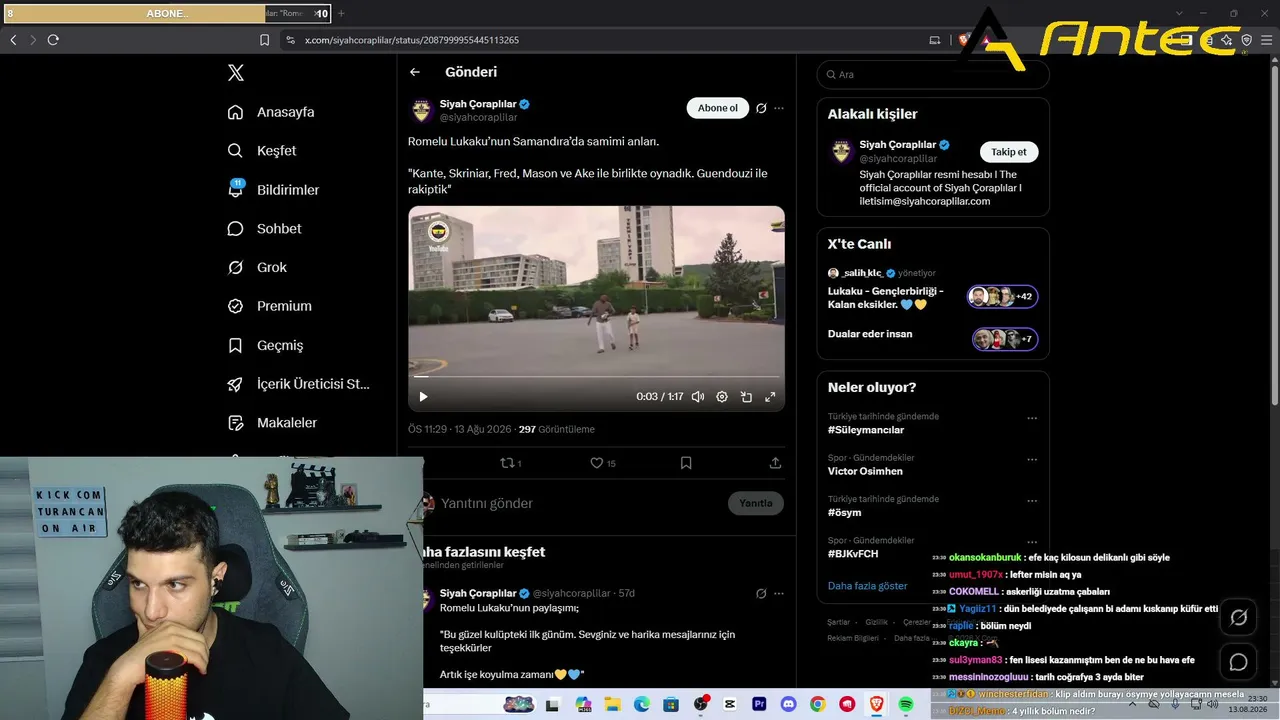
Task: Click the Grok icon beside Abone ol
Action: tap(761, 108)
